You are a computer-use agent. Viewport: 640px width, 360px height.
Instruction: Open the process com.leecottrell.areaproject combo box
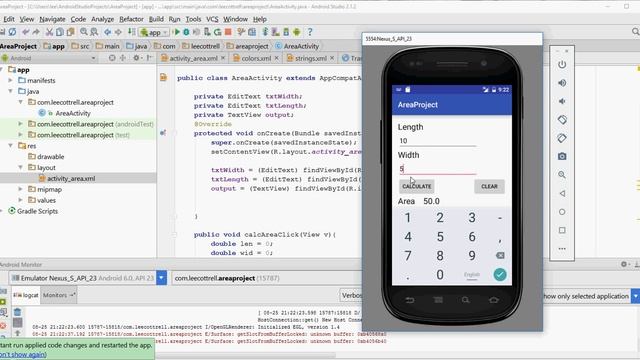[266, 278]
